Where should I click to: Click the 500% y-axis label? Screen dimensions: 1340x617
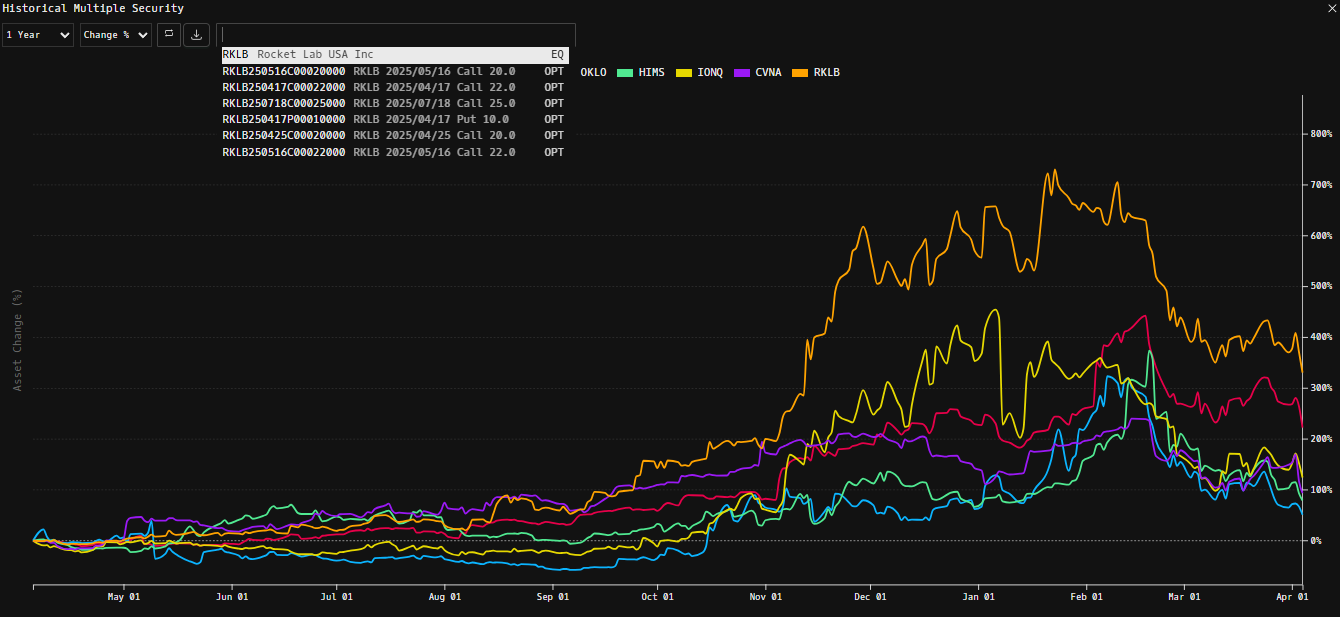pos(1320,286)
